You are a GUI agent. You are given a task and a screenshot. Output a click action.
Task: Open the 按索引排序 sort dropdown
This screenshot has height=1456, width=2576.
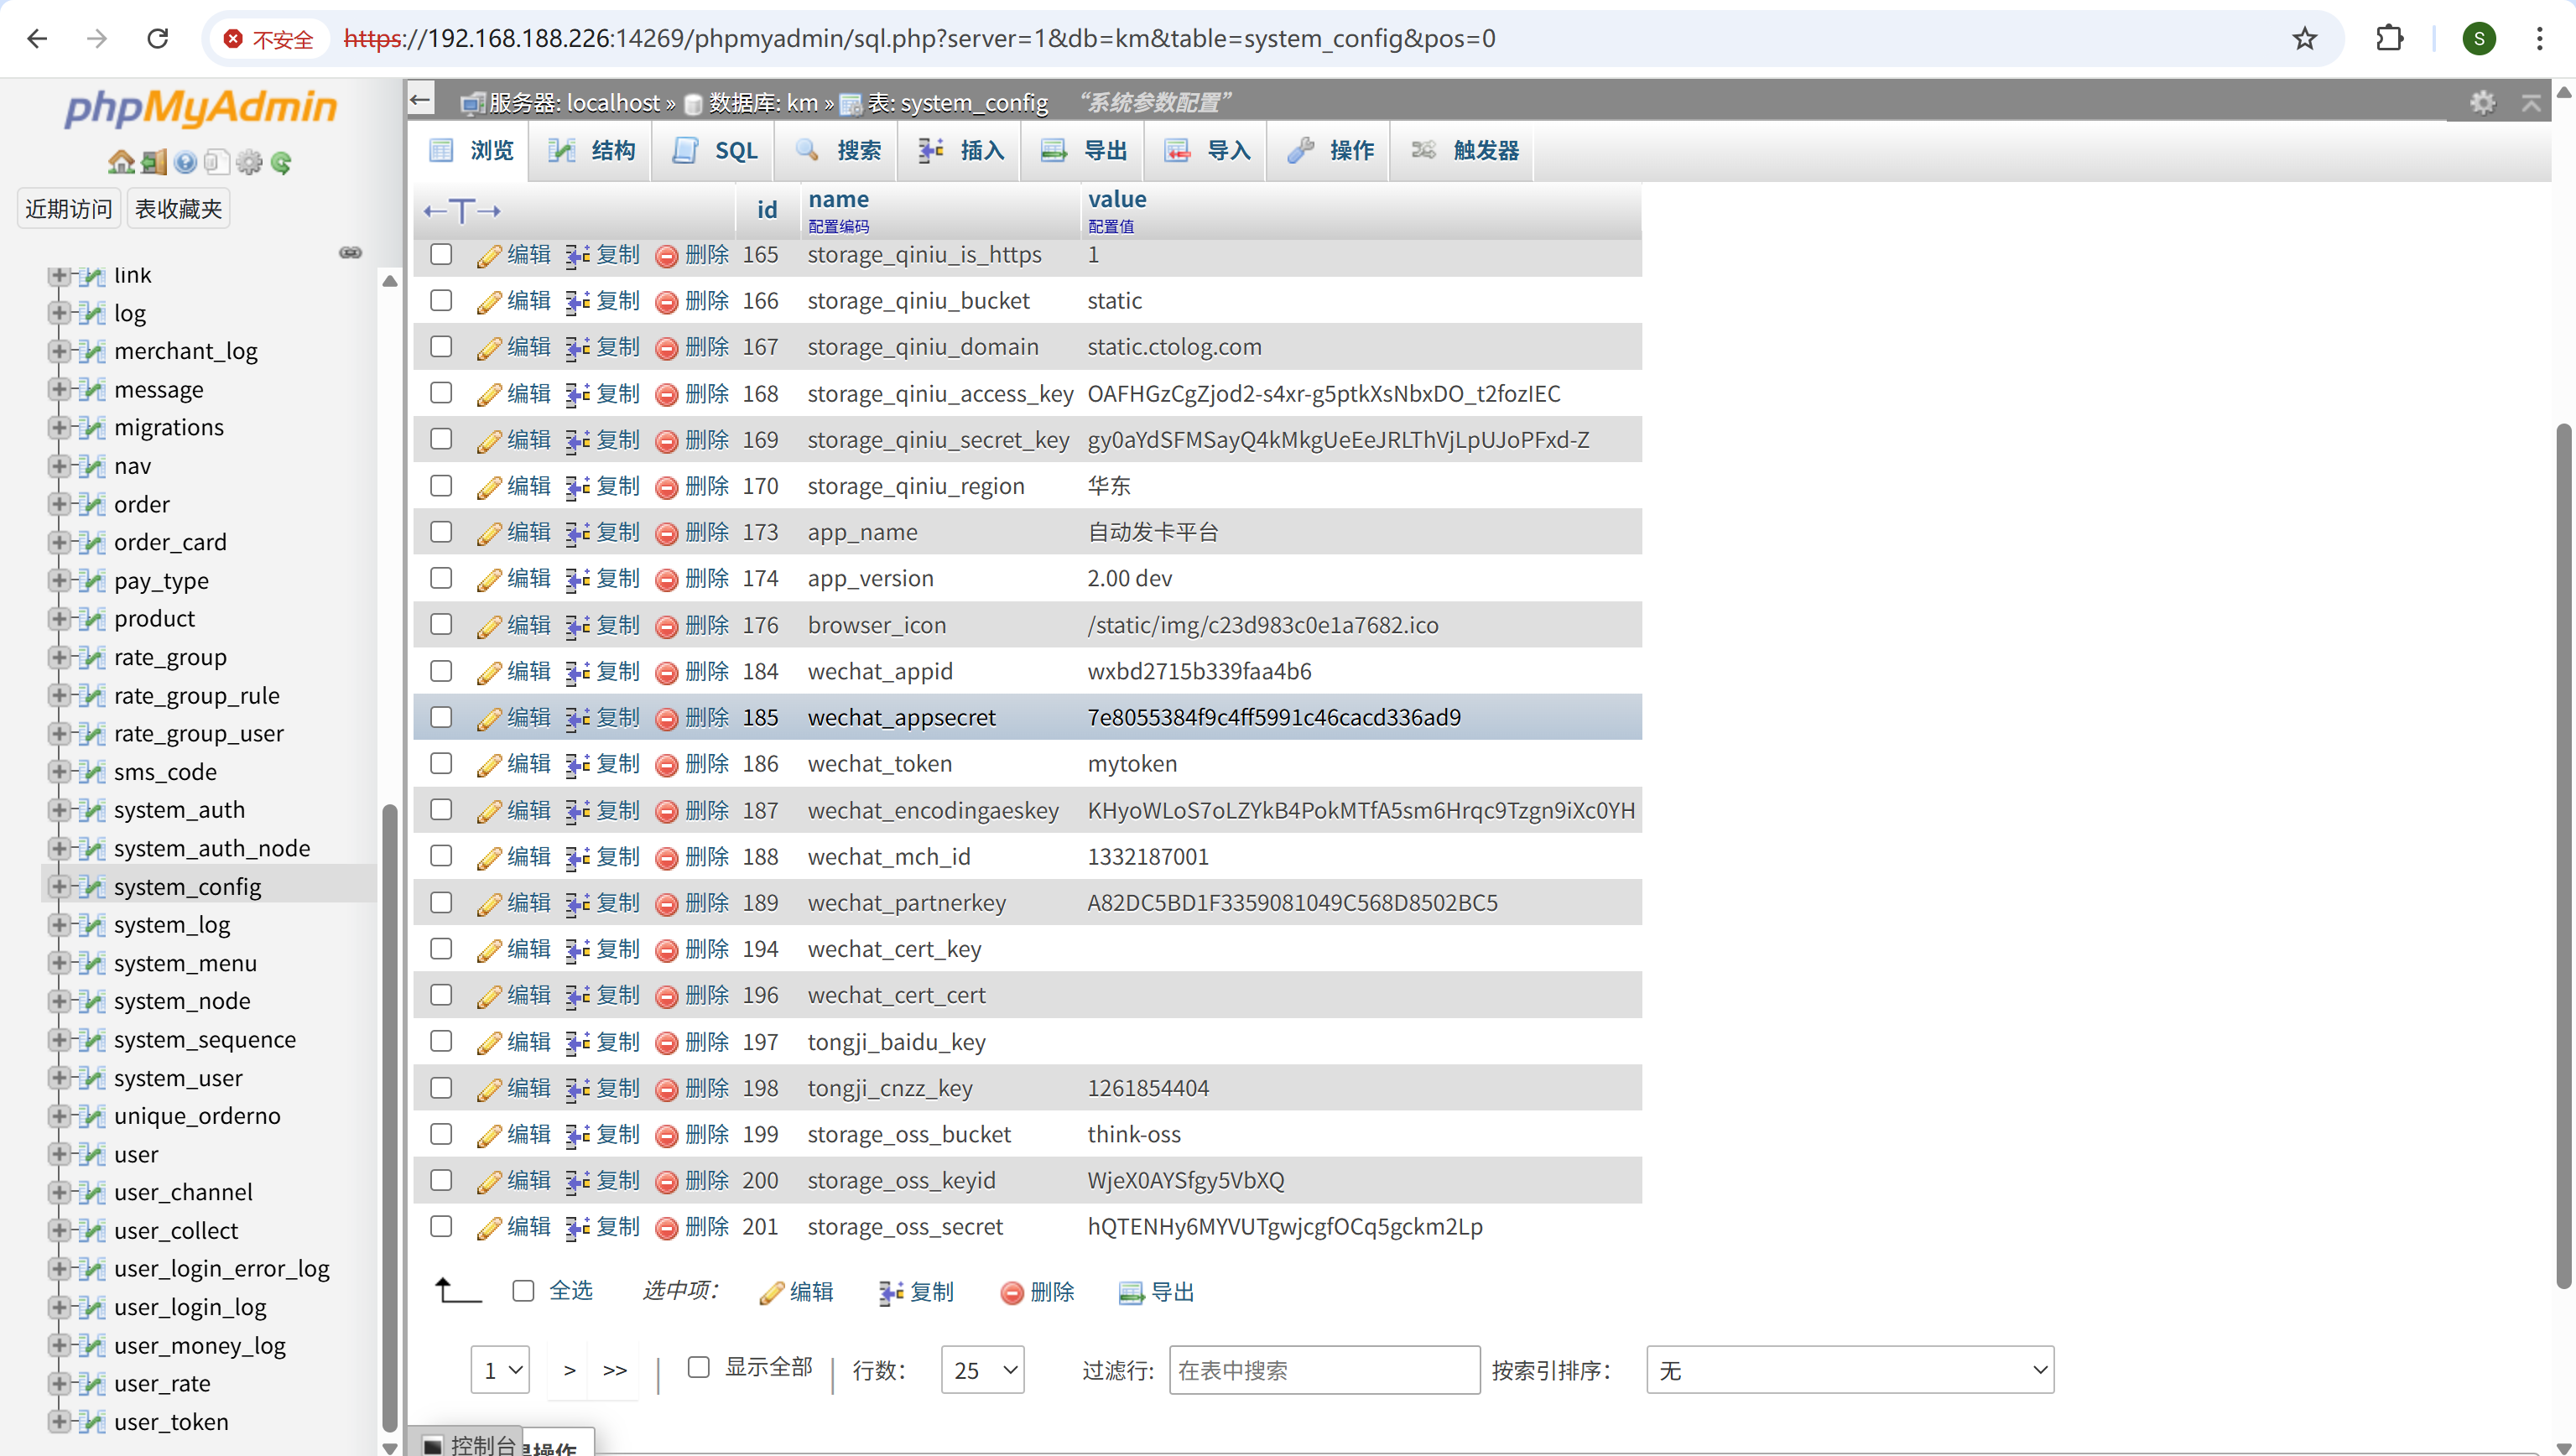point(1849,1370)
